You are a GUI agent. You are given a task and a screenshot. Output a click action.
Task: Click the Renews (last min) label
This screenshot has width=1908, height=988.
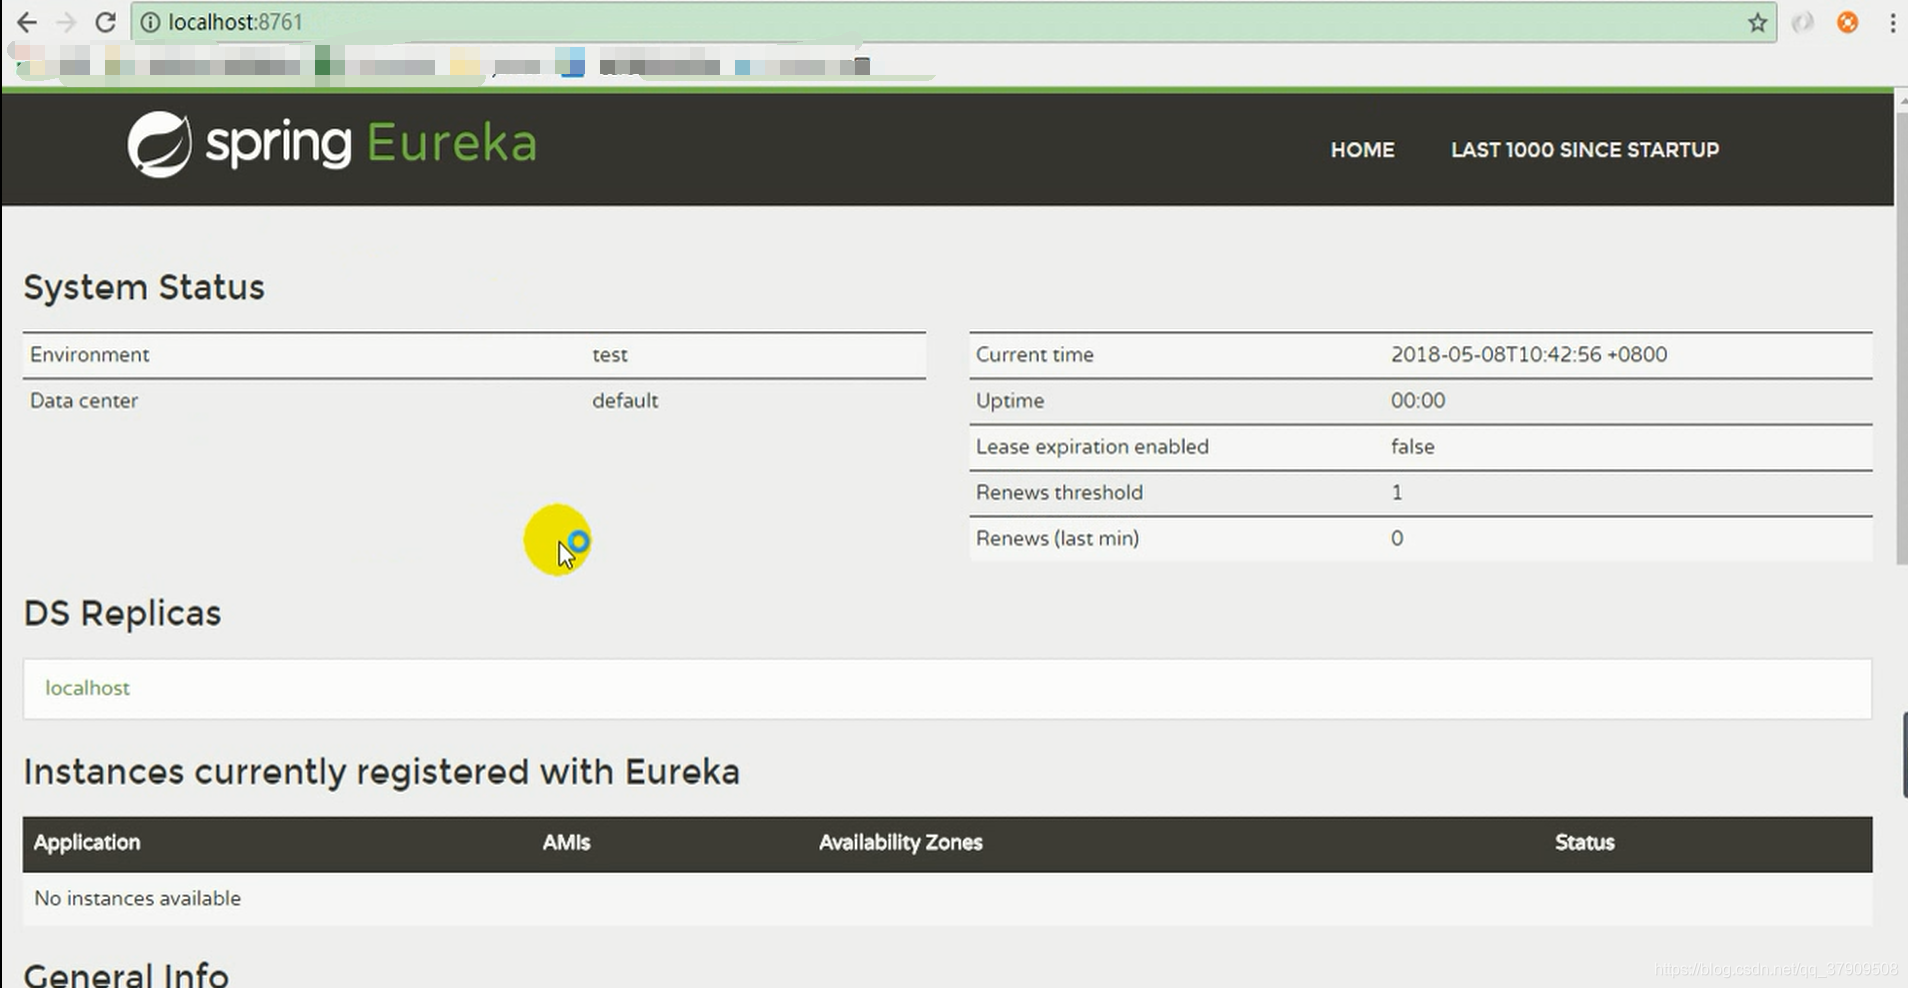point(1057,538)
